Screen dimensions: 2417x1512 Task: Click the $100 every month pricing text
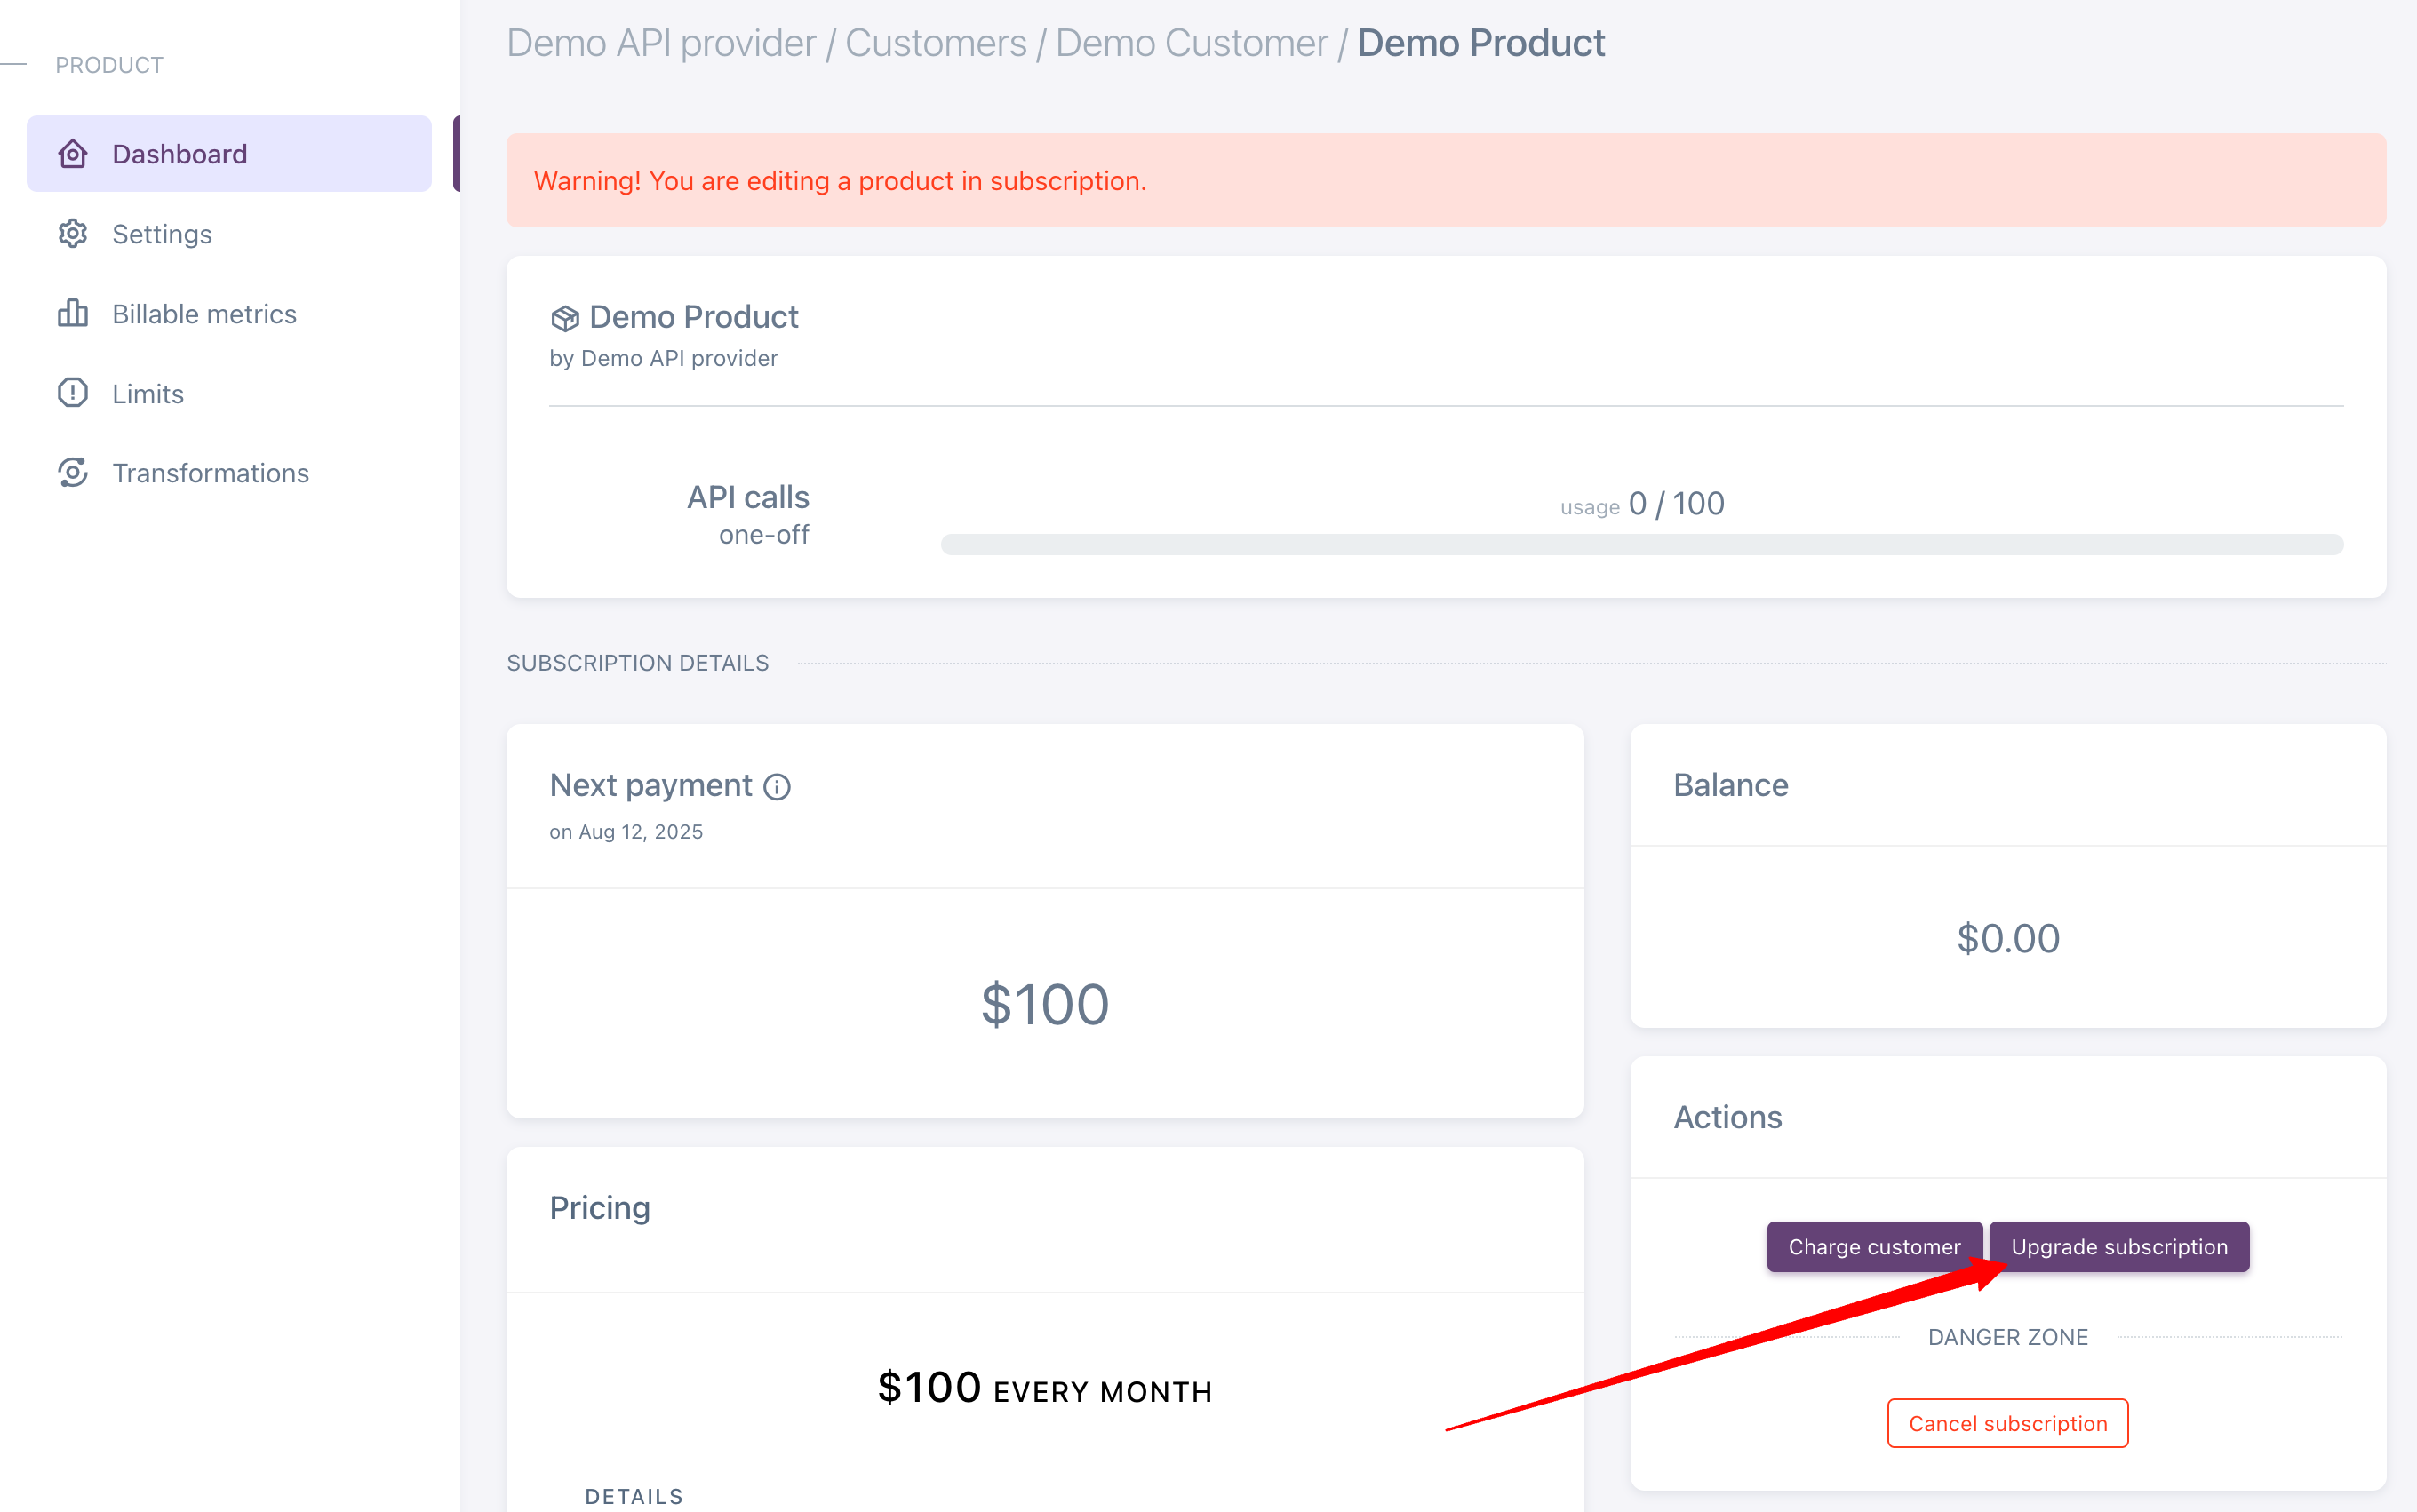coord(1044,1389)
